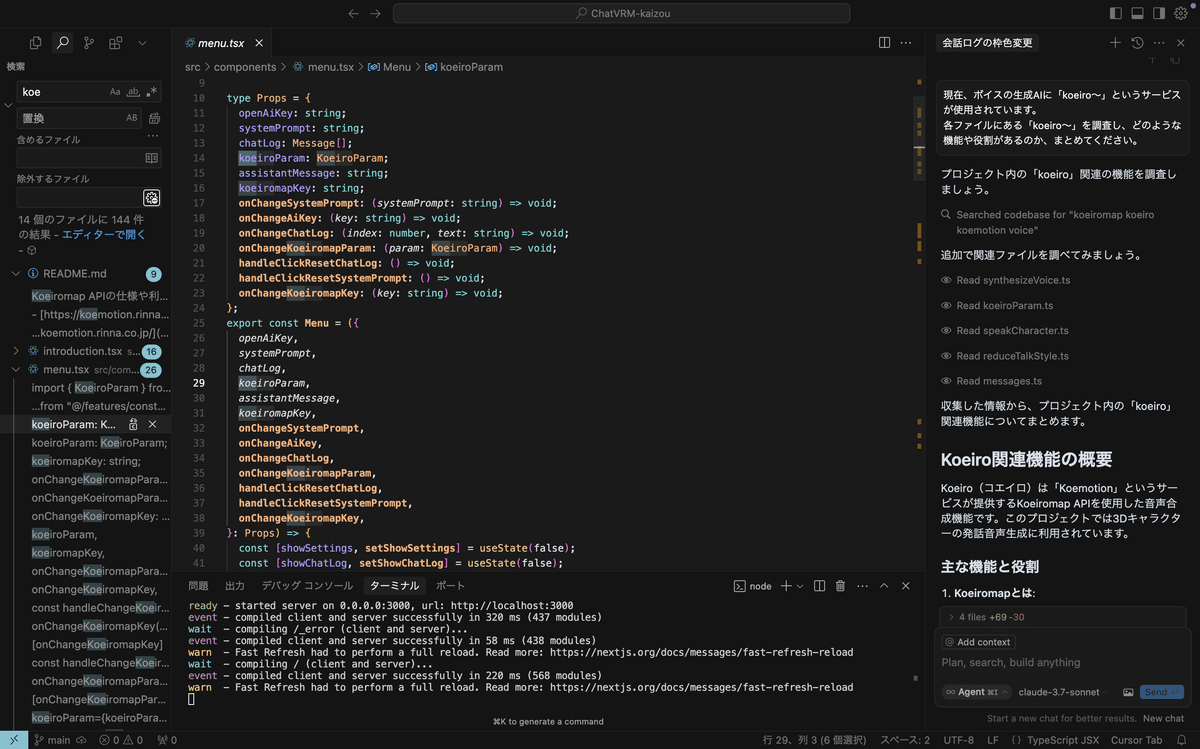Open the Source Control view
The height and width of the screenshot is (749, 1200).
(88, 42)
